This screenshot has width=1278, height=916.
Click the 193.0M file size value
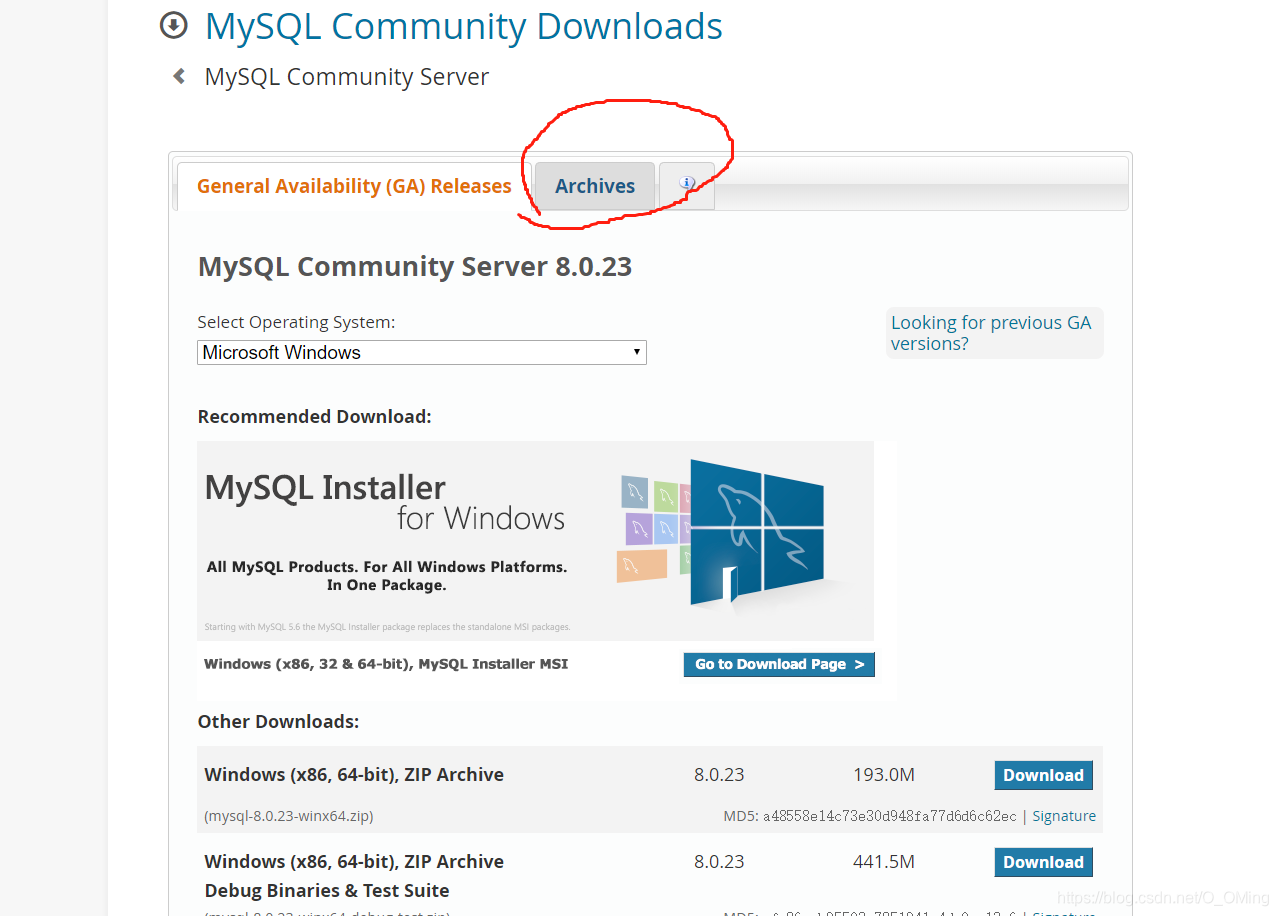coord(884,775)
